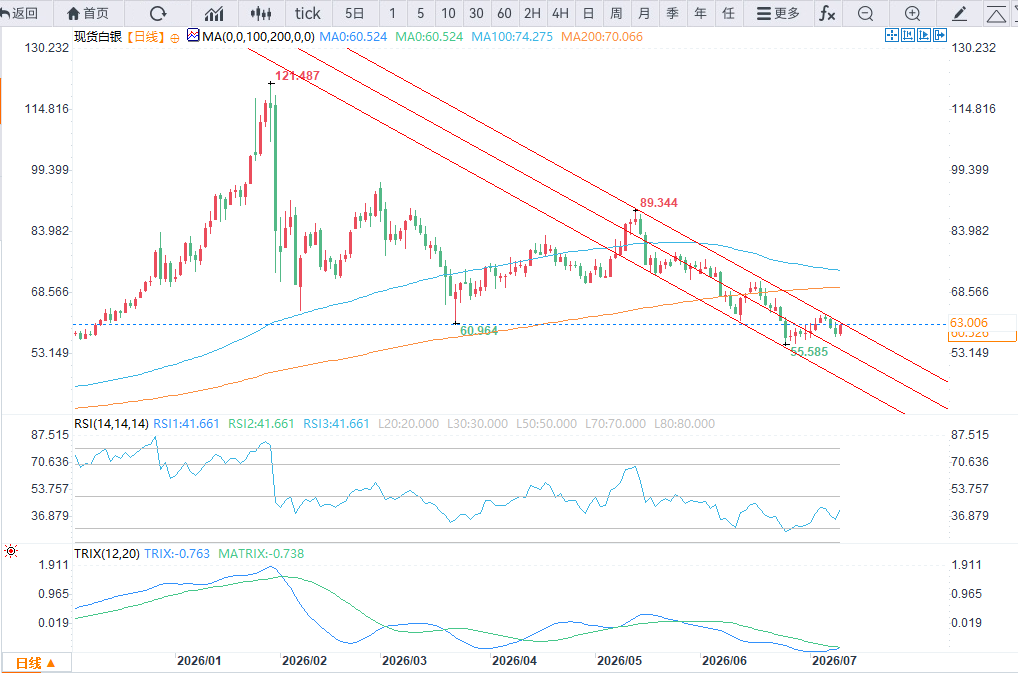Click the first blue chart layout icon

(891, 35)
